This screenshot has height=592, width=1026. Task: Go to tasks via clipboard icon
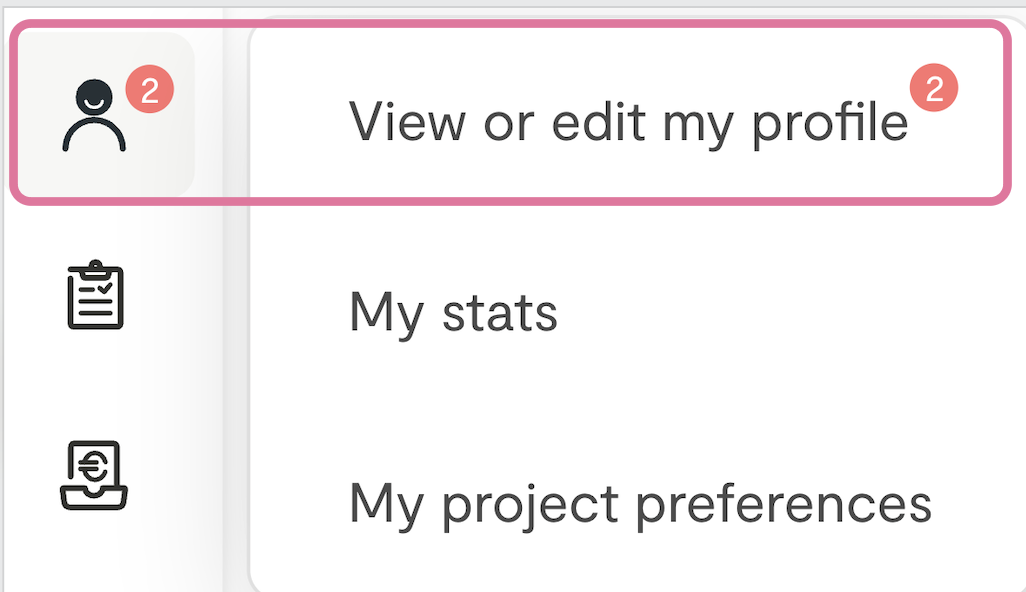95,295
